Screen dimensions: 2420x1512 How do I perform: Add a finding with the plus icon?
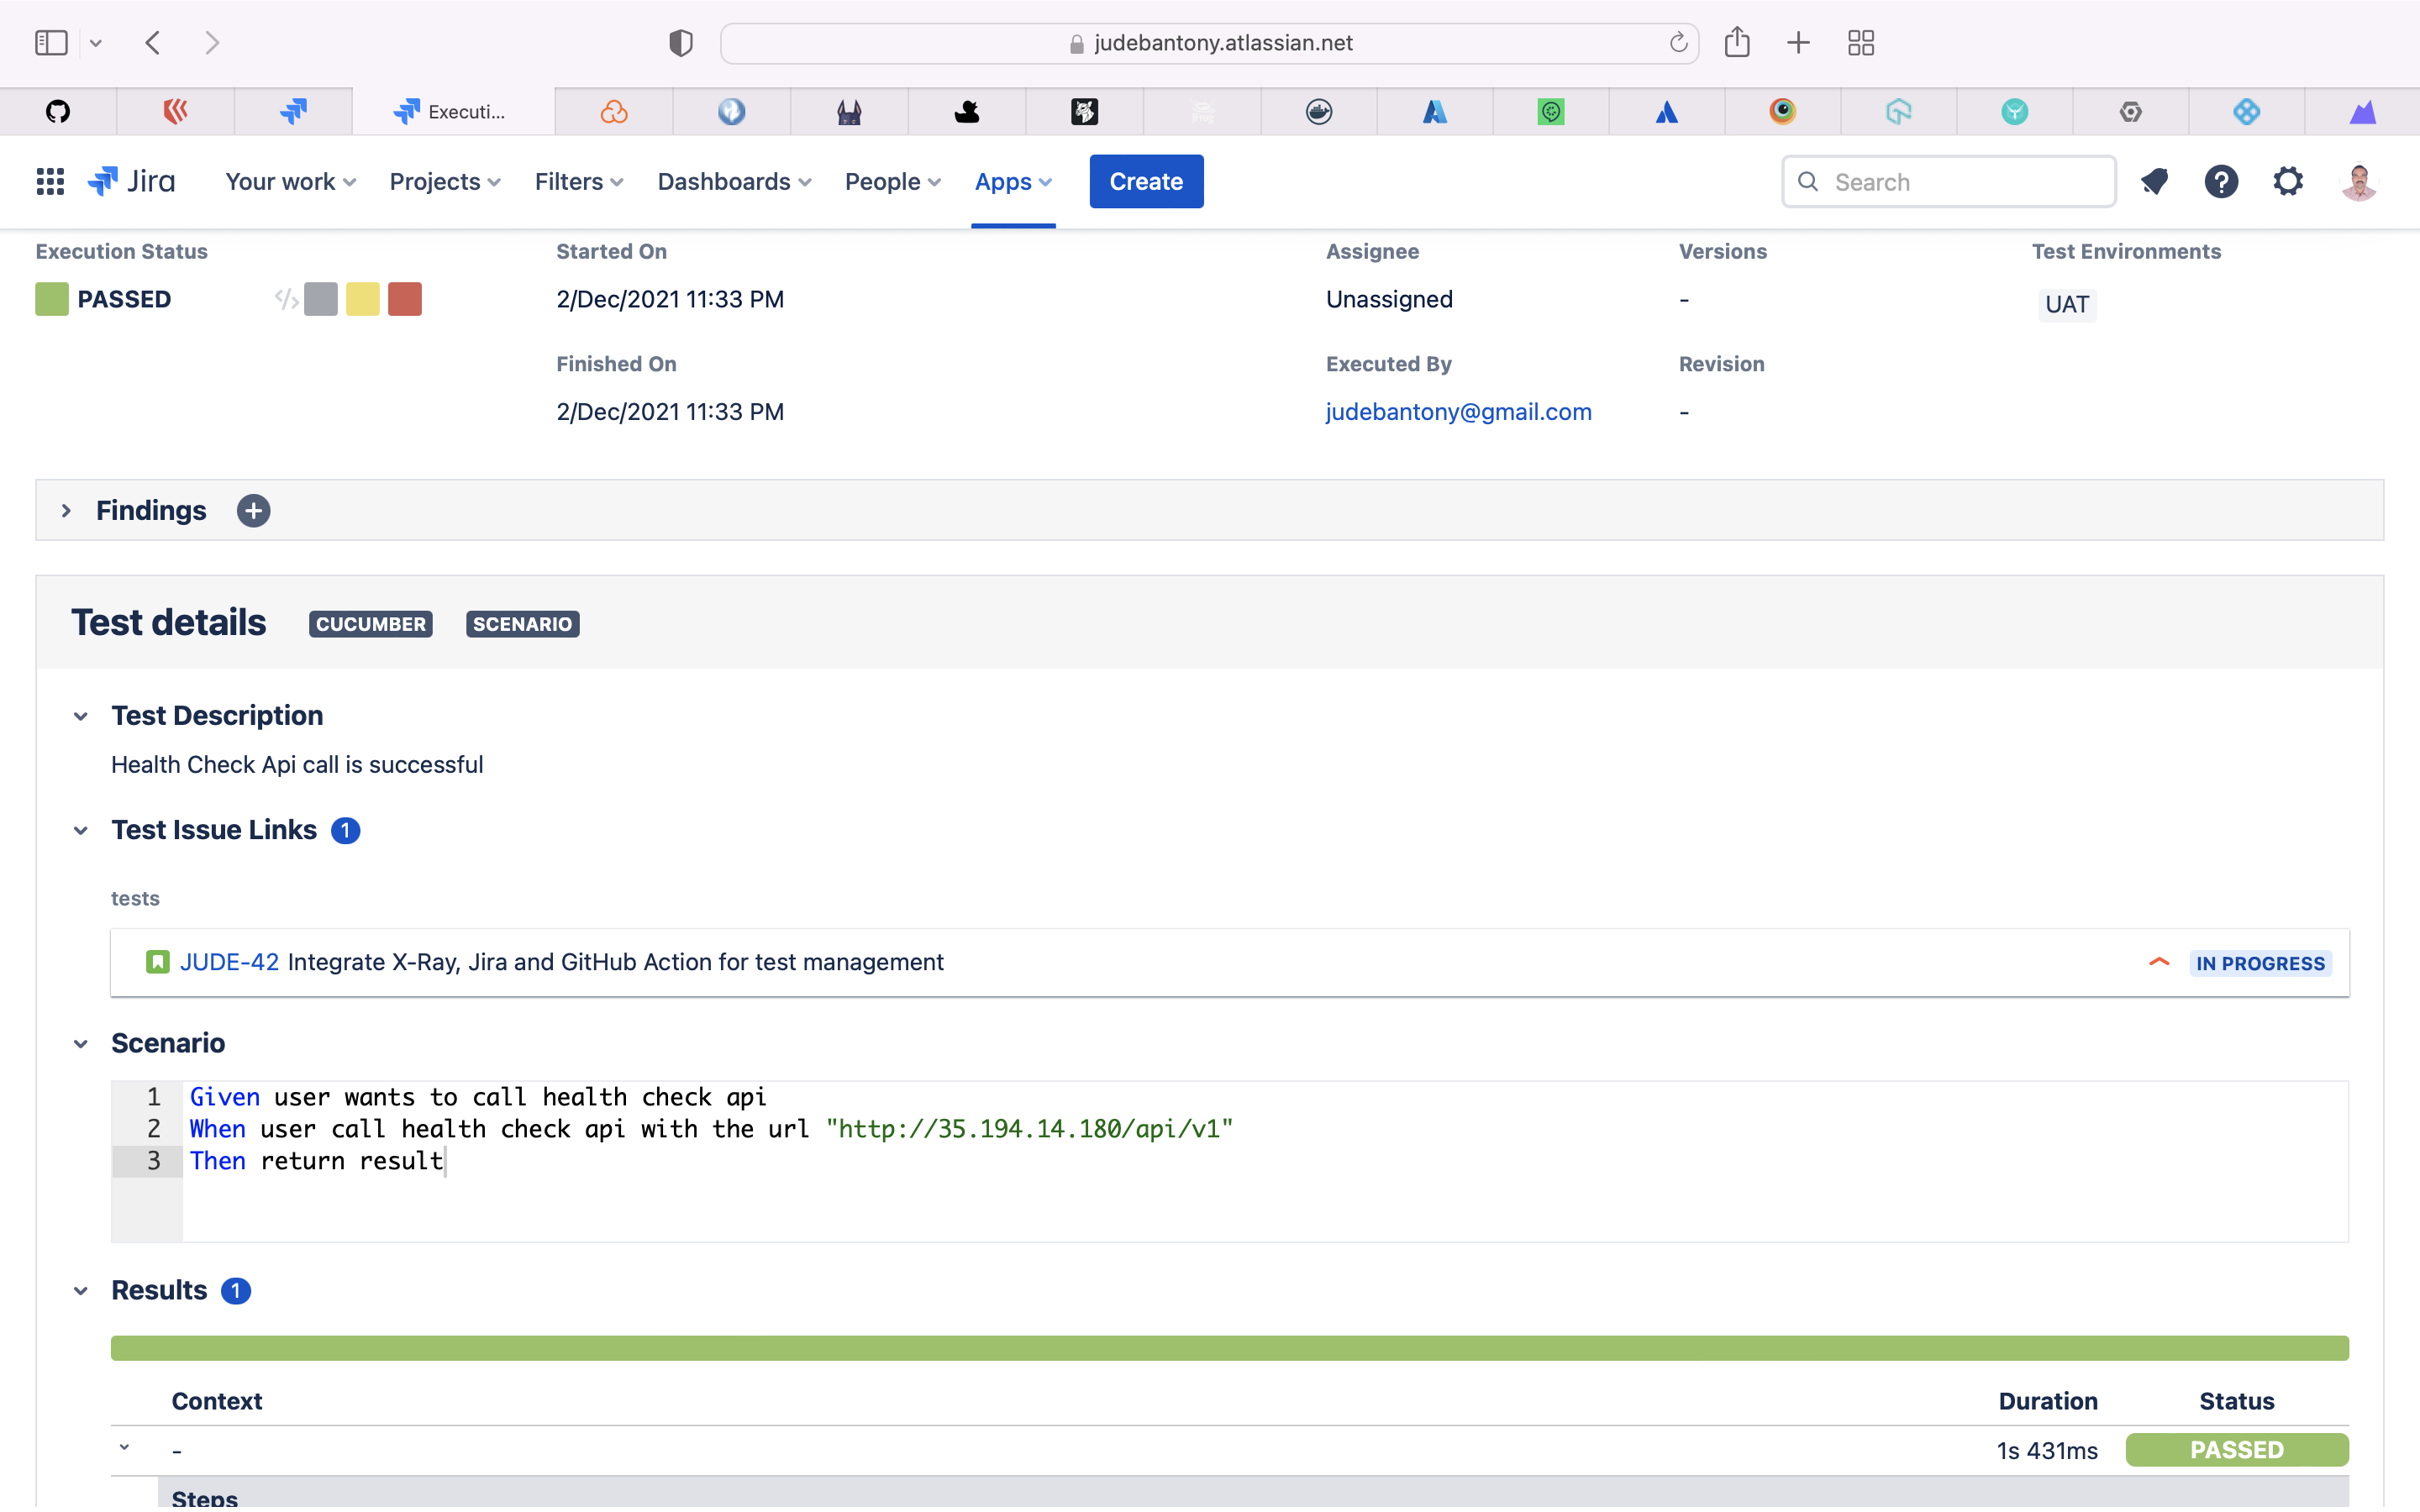(253, 510)
